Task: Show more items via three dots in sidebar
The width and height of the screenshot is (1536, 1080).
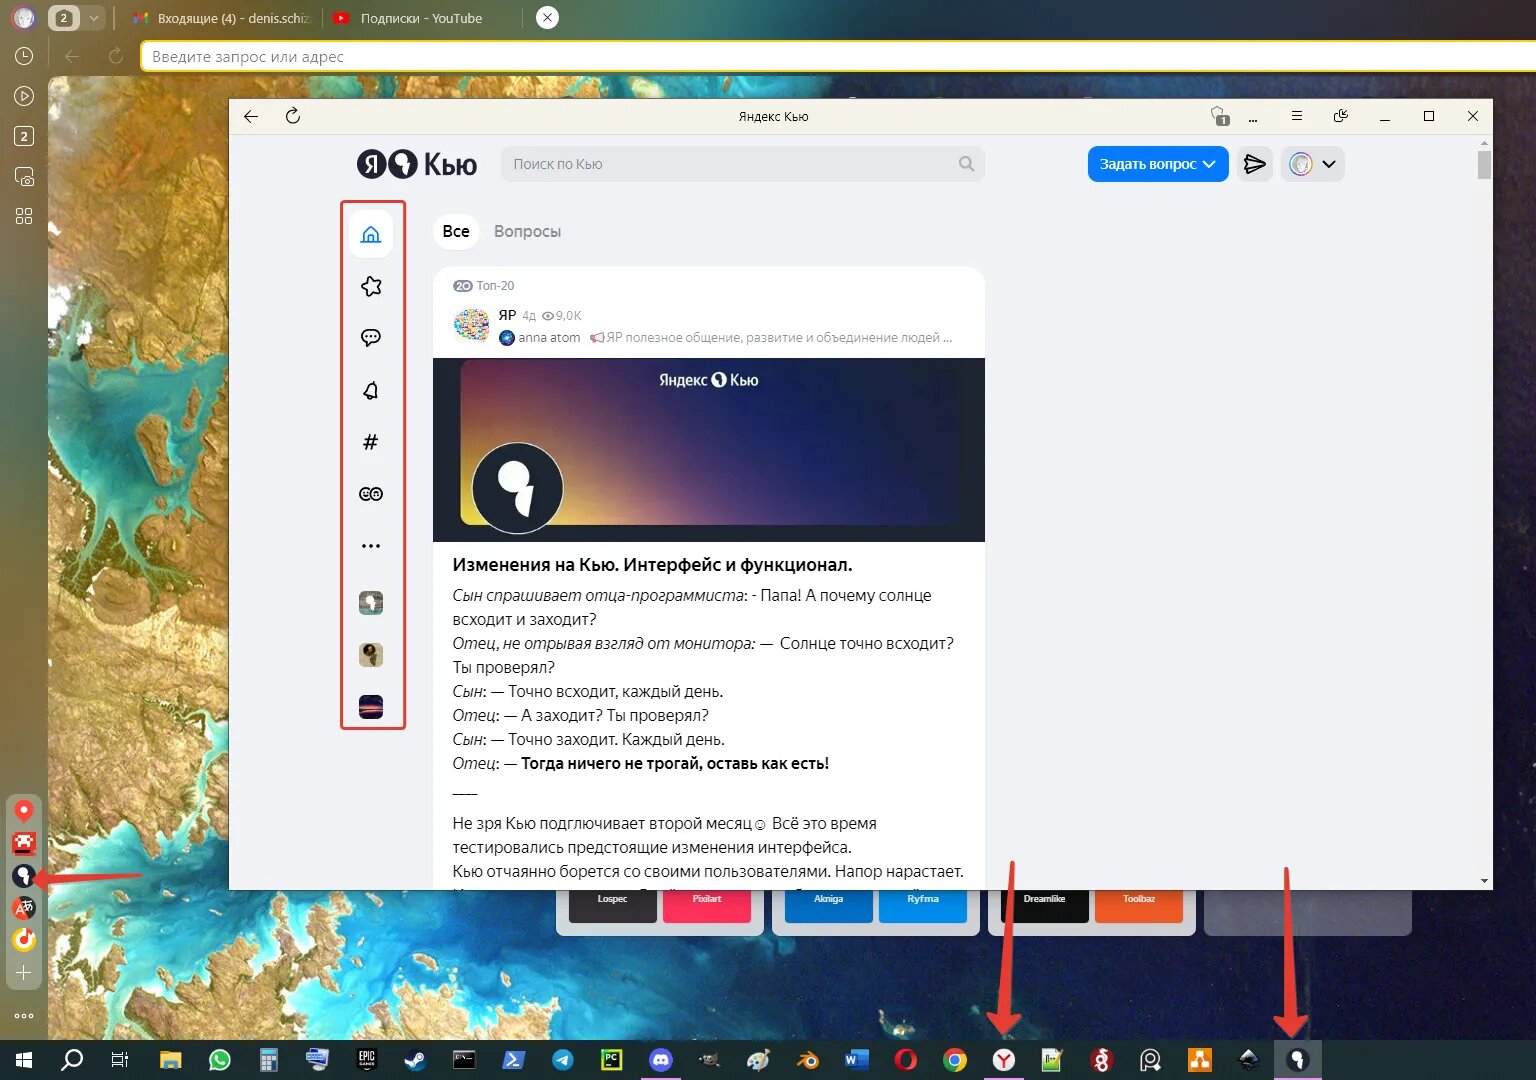Action: tap(371, 546)
